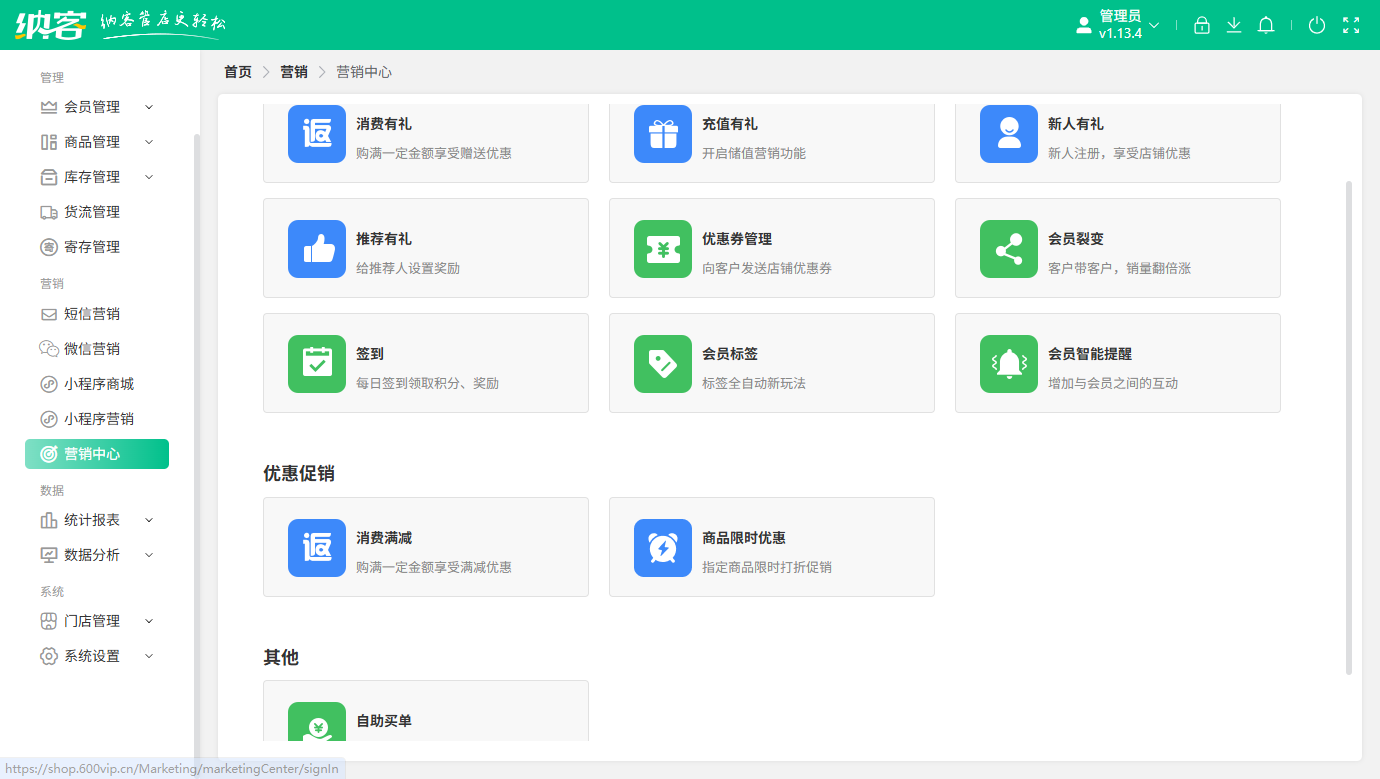Image resolution: width=1380 pixels, height=779 pixels.
Task: Select 小程序商城 in the sidebar
Action: pyautogui.click(x=98, y=384)
